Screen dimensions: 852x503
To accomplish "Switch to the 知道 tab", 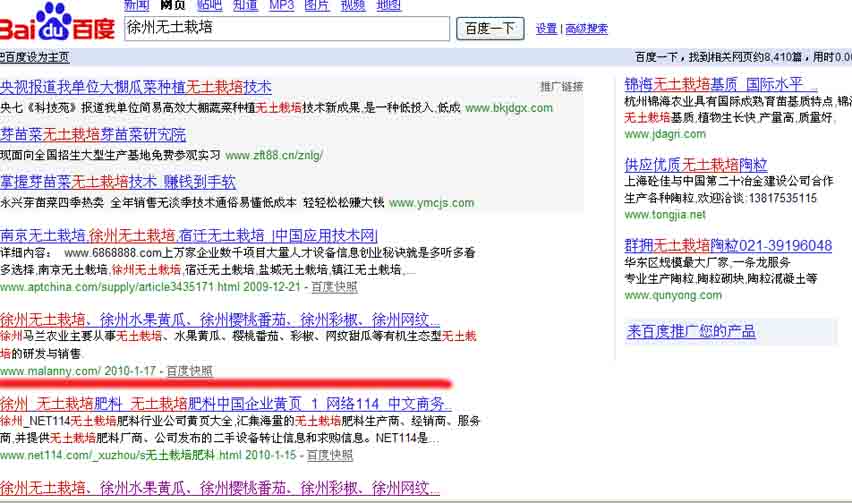I will (246, 5).
